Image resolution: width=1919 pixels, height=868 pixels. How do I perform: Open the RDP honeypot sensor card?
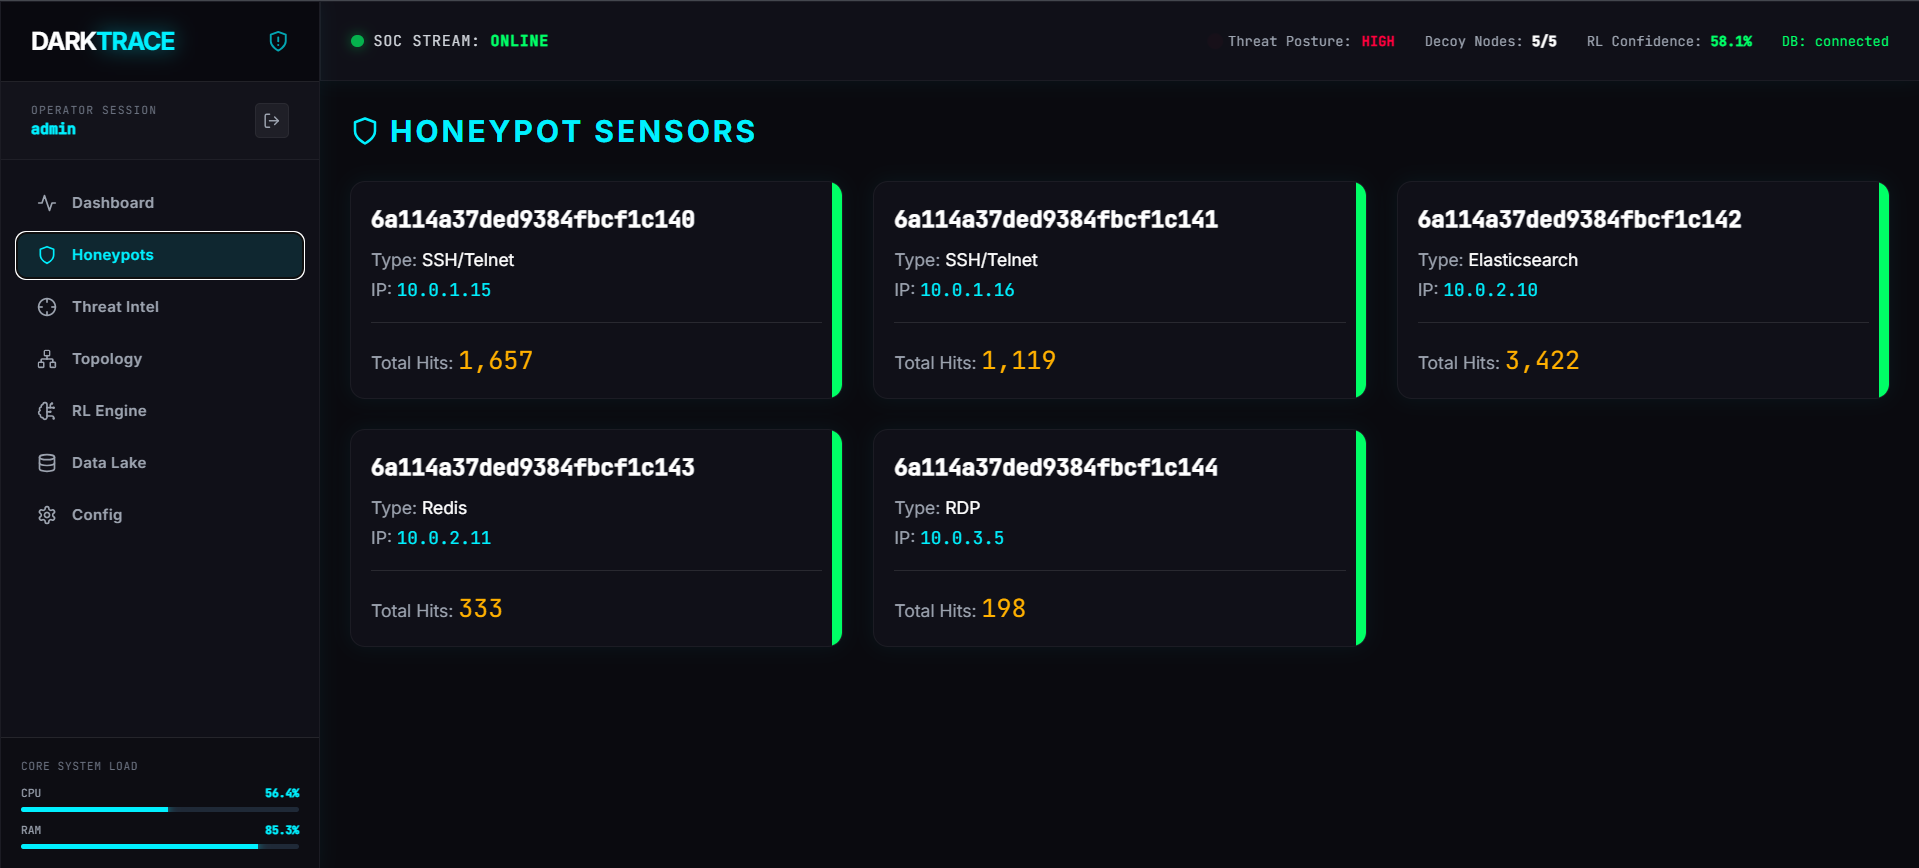click(1119, 538)
